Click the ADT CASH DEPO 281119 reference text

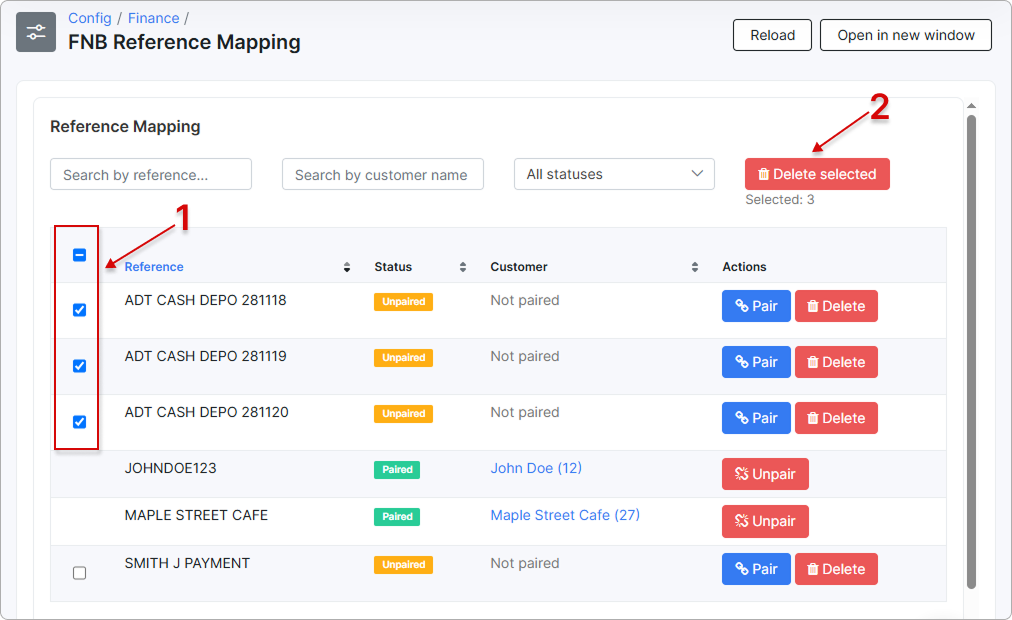[205, 356]
